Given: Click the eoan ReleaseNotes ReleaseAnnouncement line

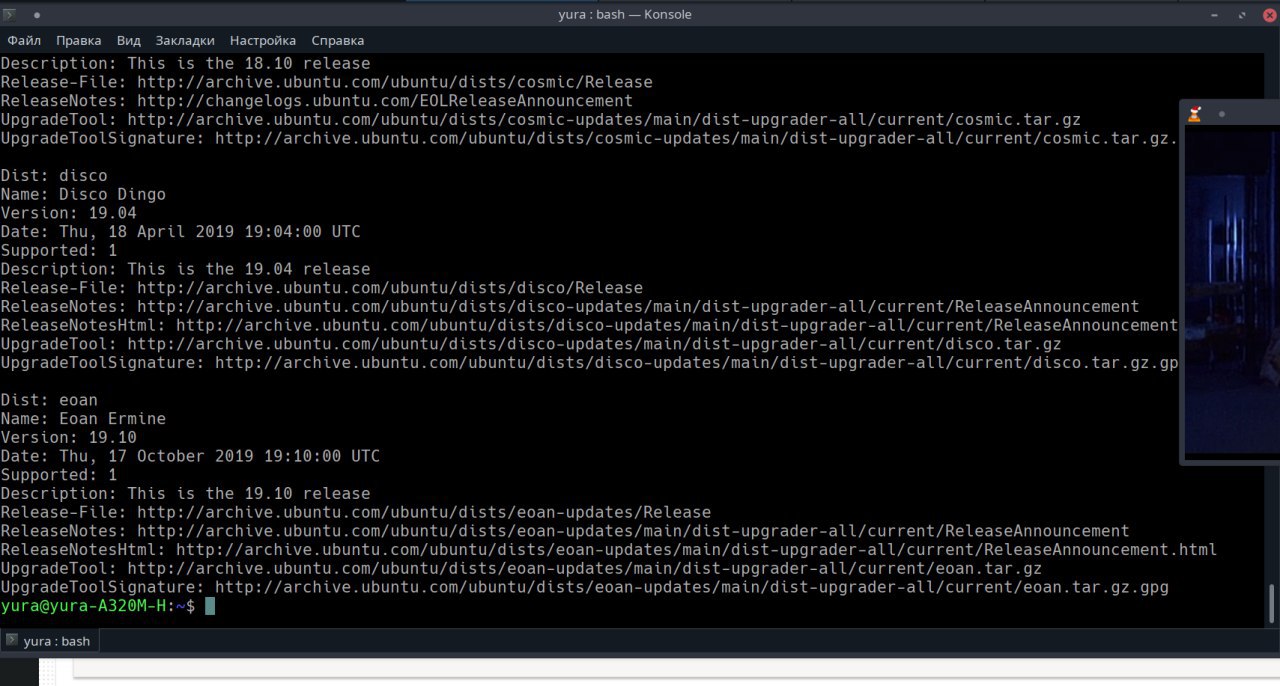Looking at the screenshot, I should [565, 531].
